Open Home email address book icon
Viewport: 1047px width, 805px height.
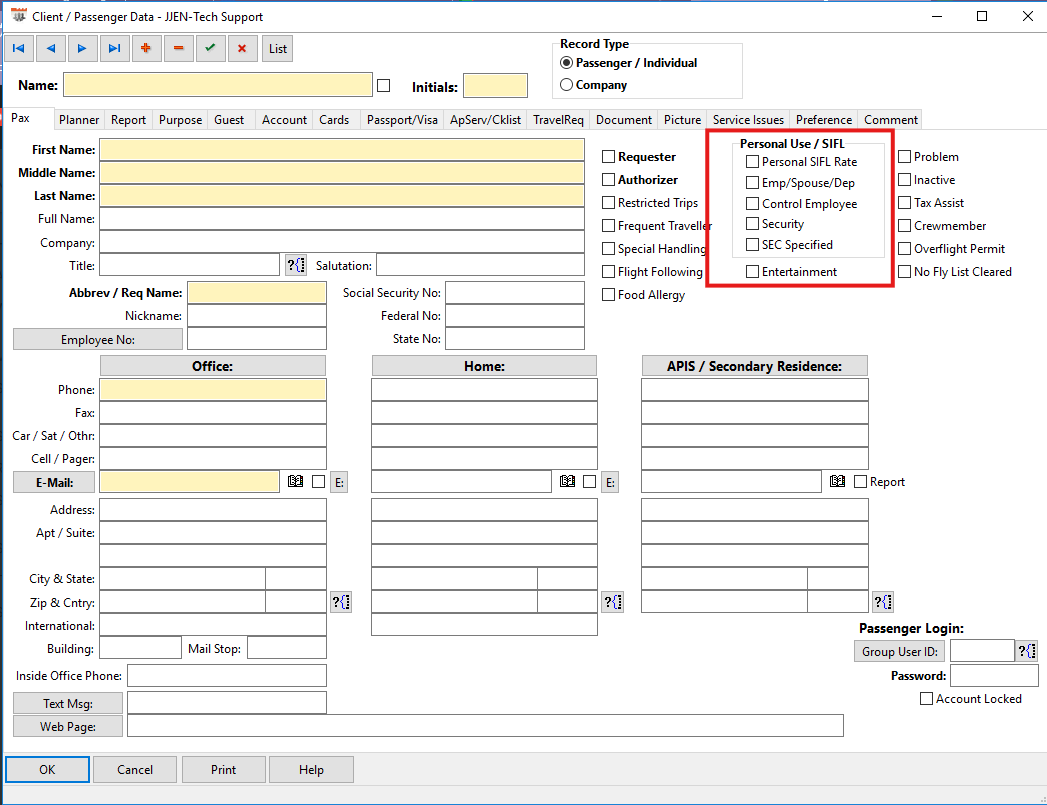pyautogui.click(x=568, y=481)
